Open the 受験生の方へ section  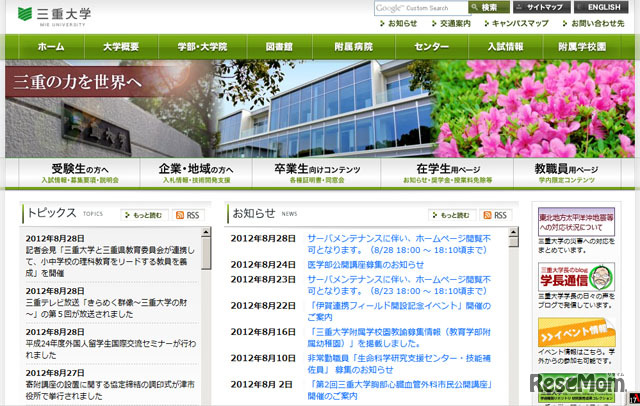click(x=80, y=173)
